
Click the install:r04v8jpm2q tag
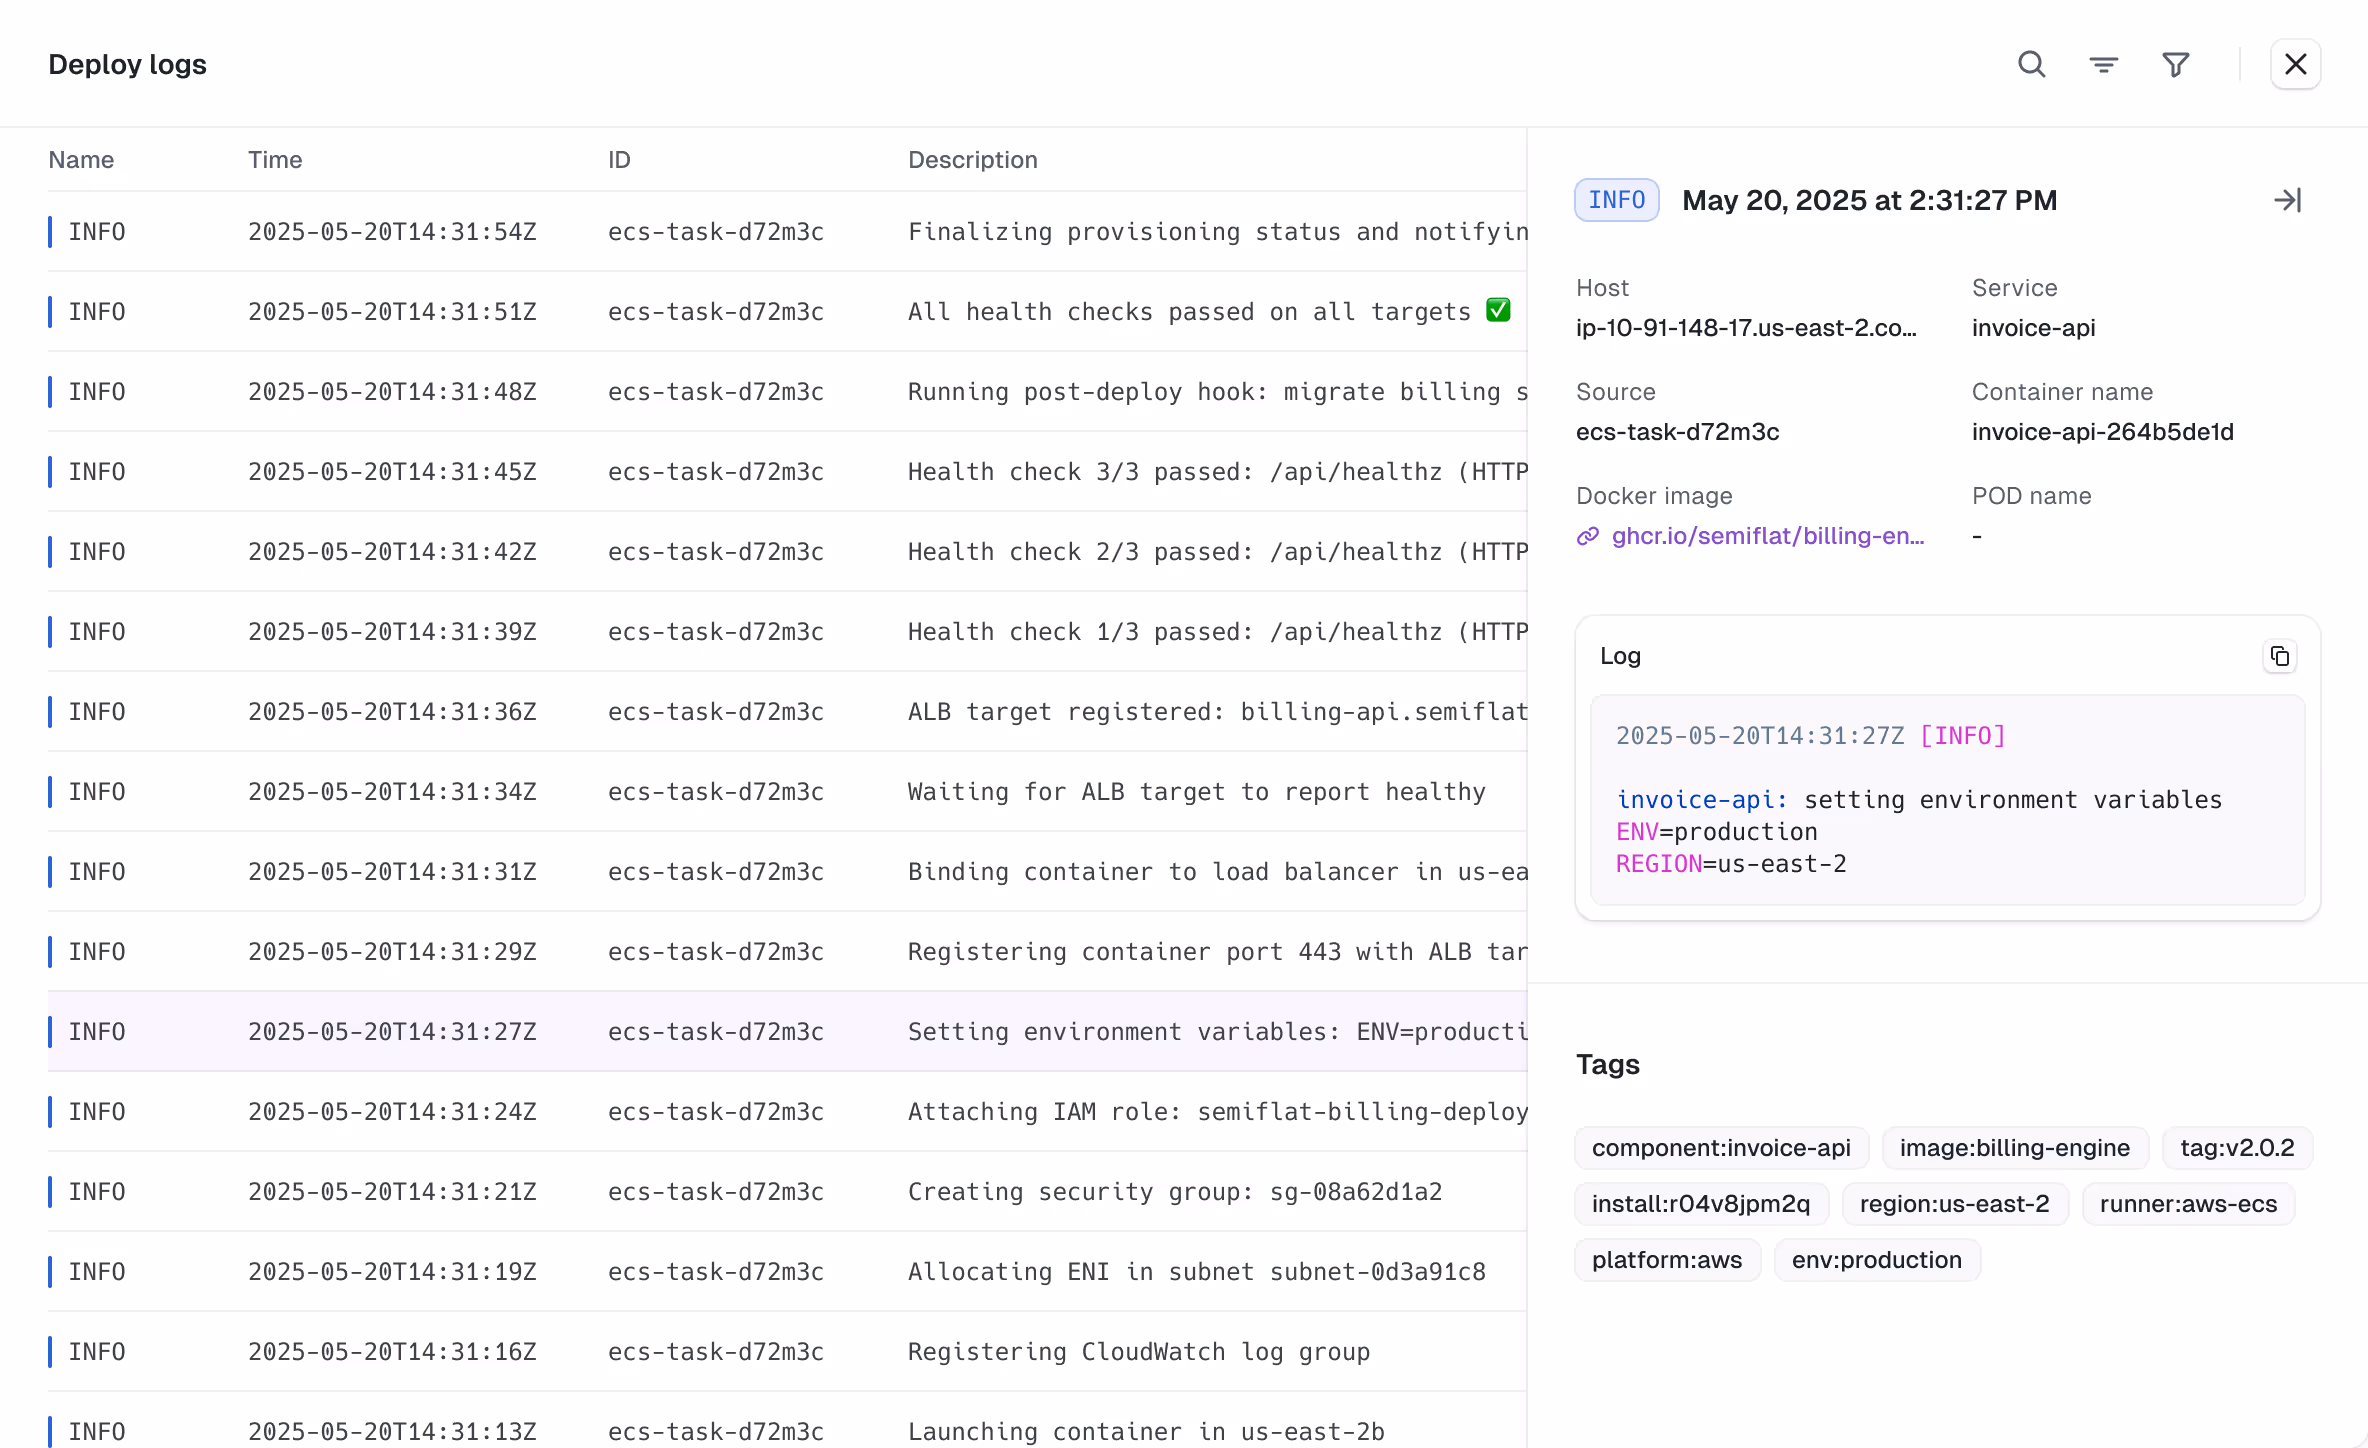tap(1701, 1204)
